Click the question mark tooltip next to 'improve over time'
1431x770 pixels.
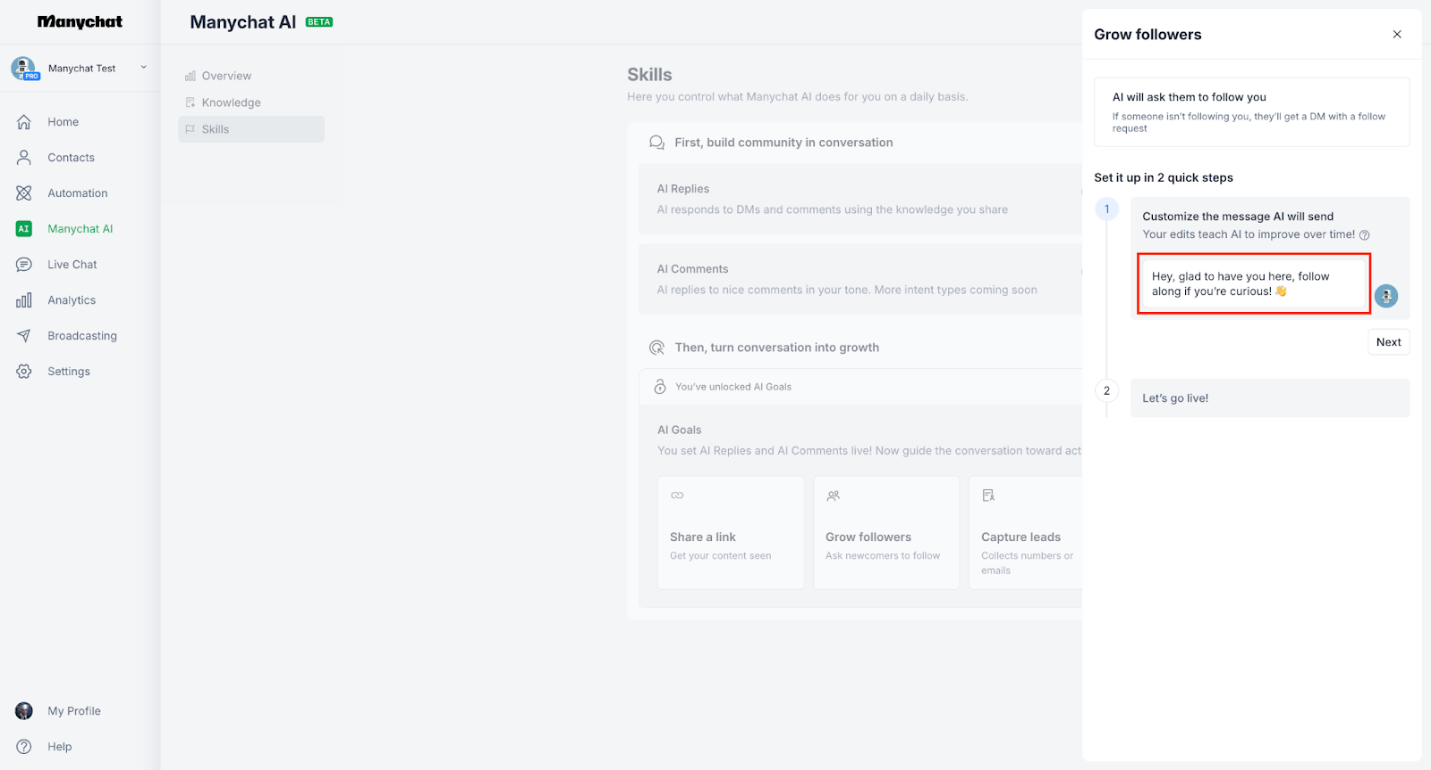1365,234
